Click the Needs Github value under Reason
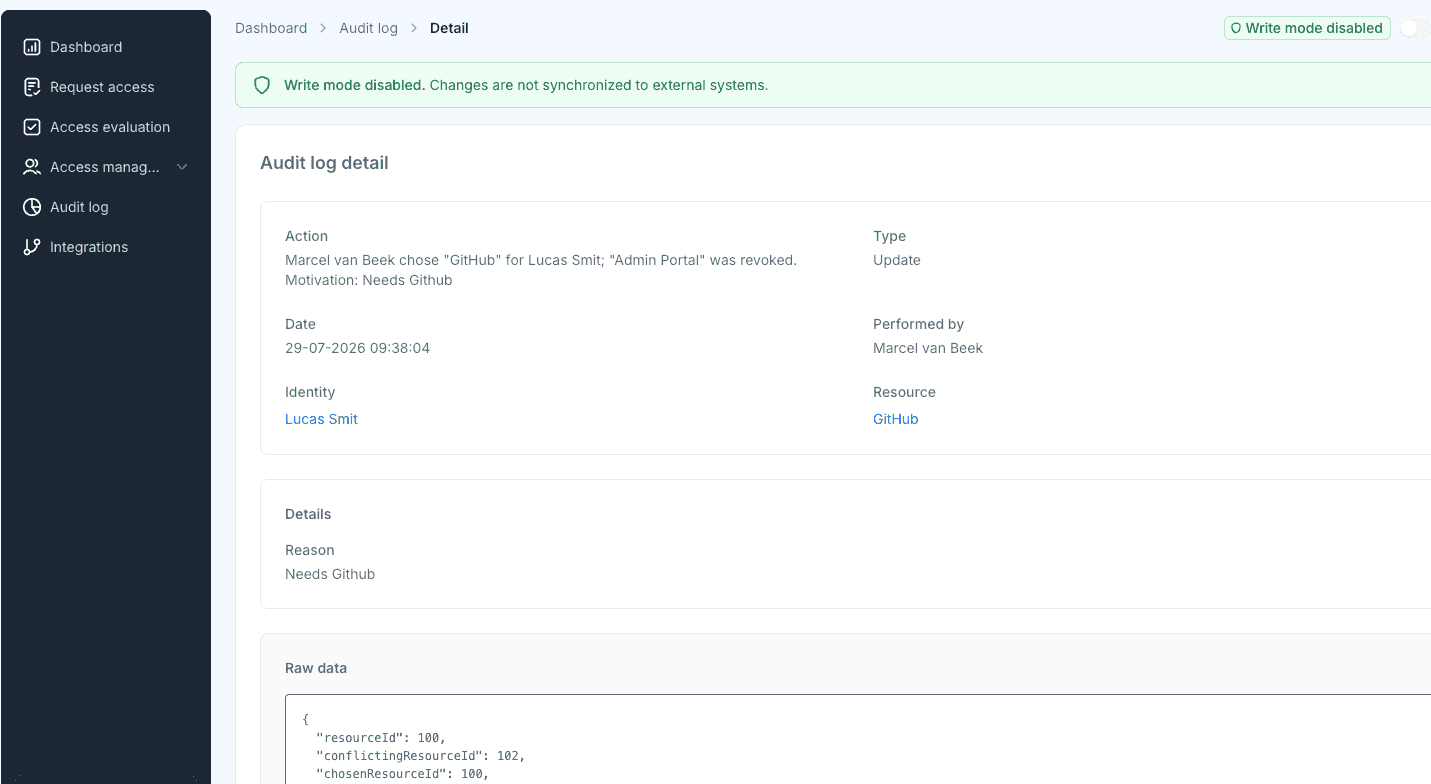The height and width of the screenshot is (784, 1431). pos(330,574)
